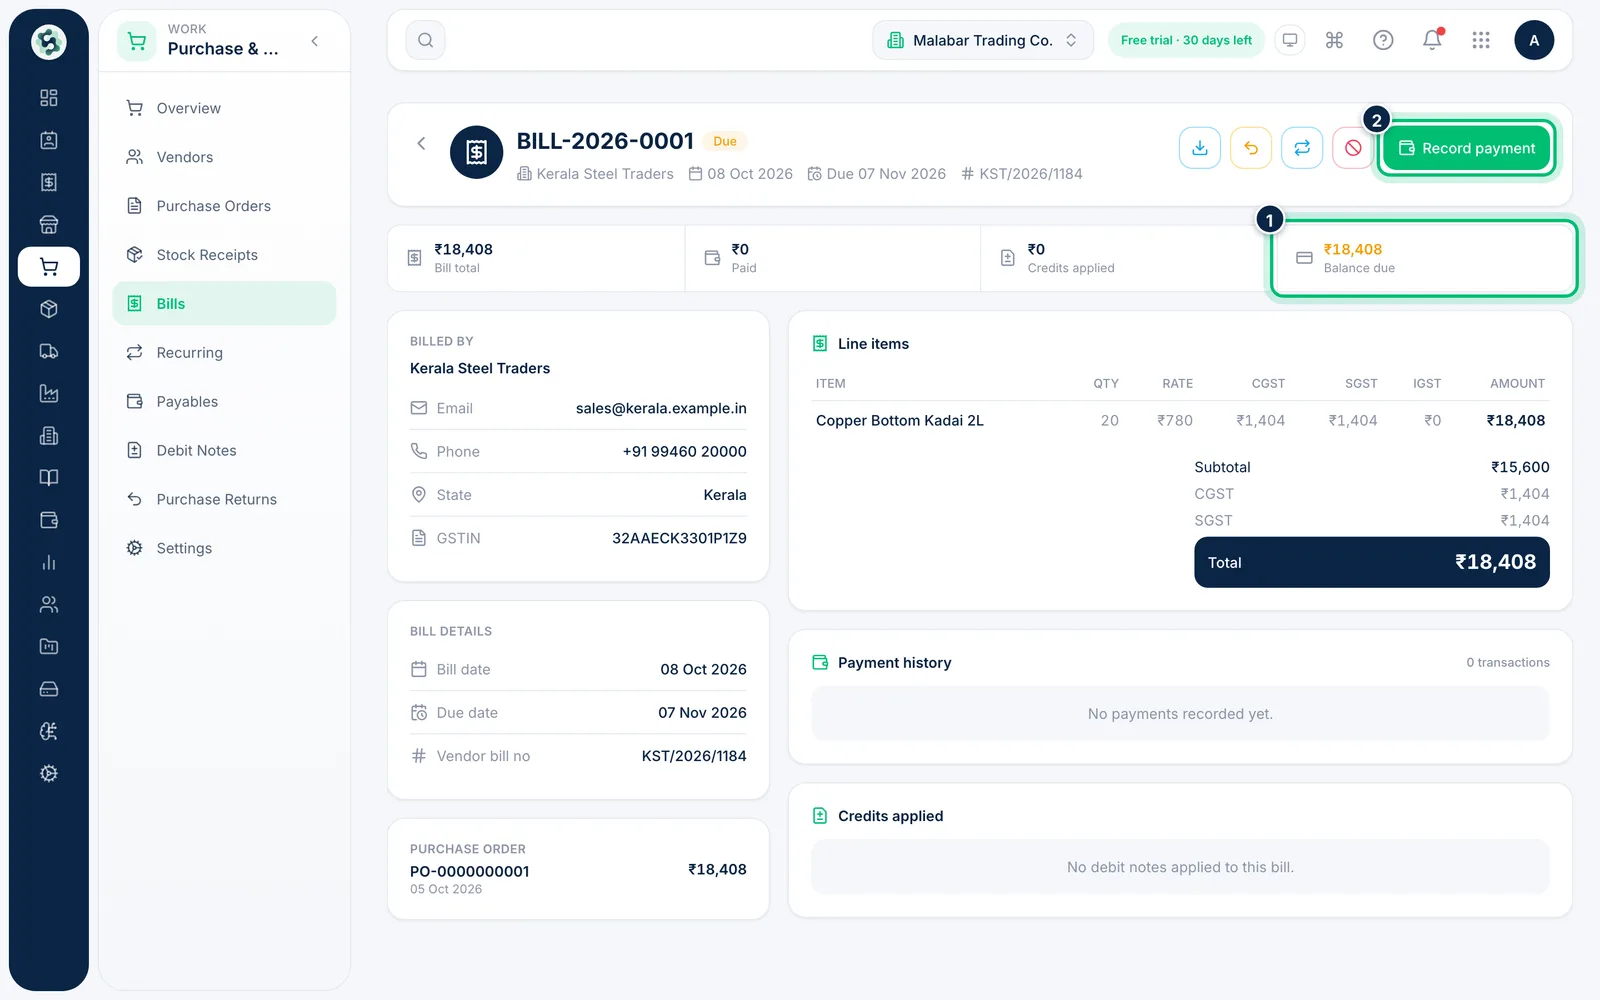Image resolution: width=1600 pixels, height=1000 pixels.
Task: Open the apps grid launcher icon
Action: [x=1481, y=40]
